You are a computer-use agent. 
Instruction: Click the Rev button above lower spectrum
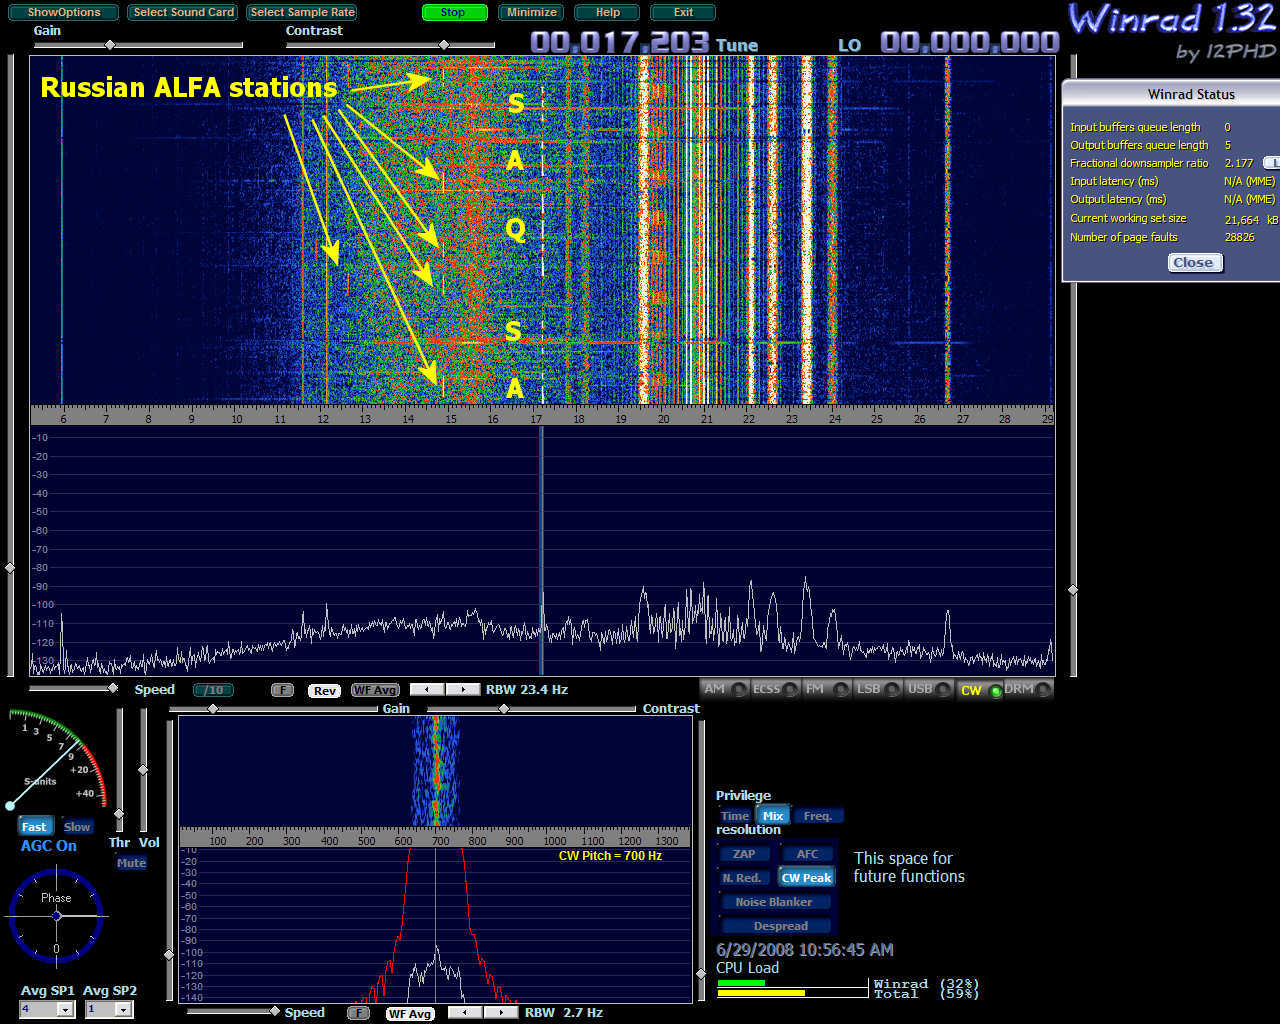click(x=325, y=690)
